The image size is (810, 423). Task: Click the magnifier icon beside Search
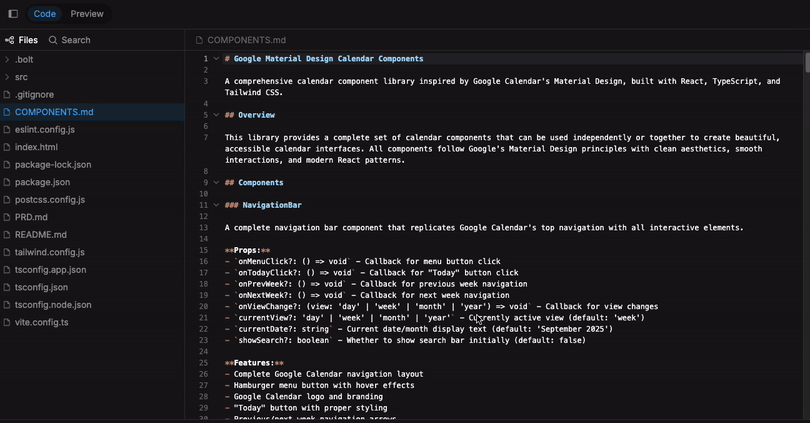pos(53,40)
